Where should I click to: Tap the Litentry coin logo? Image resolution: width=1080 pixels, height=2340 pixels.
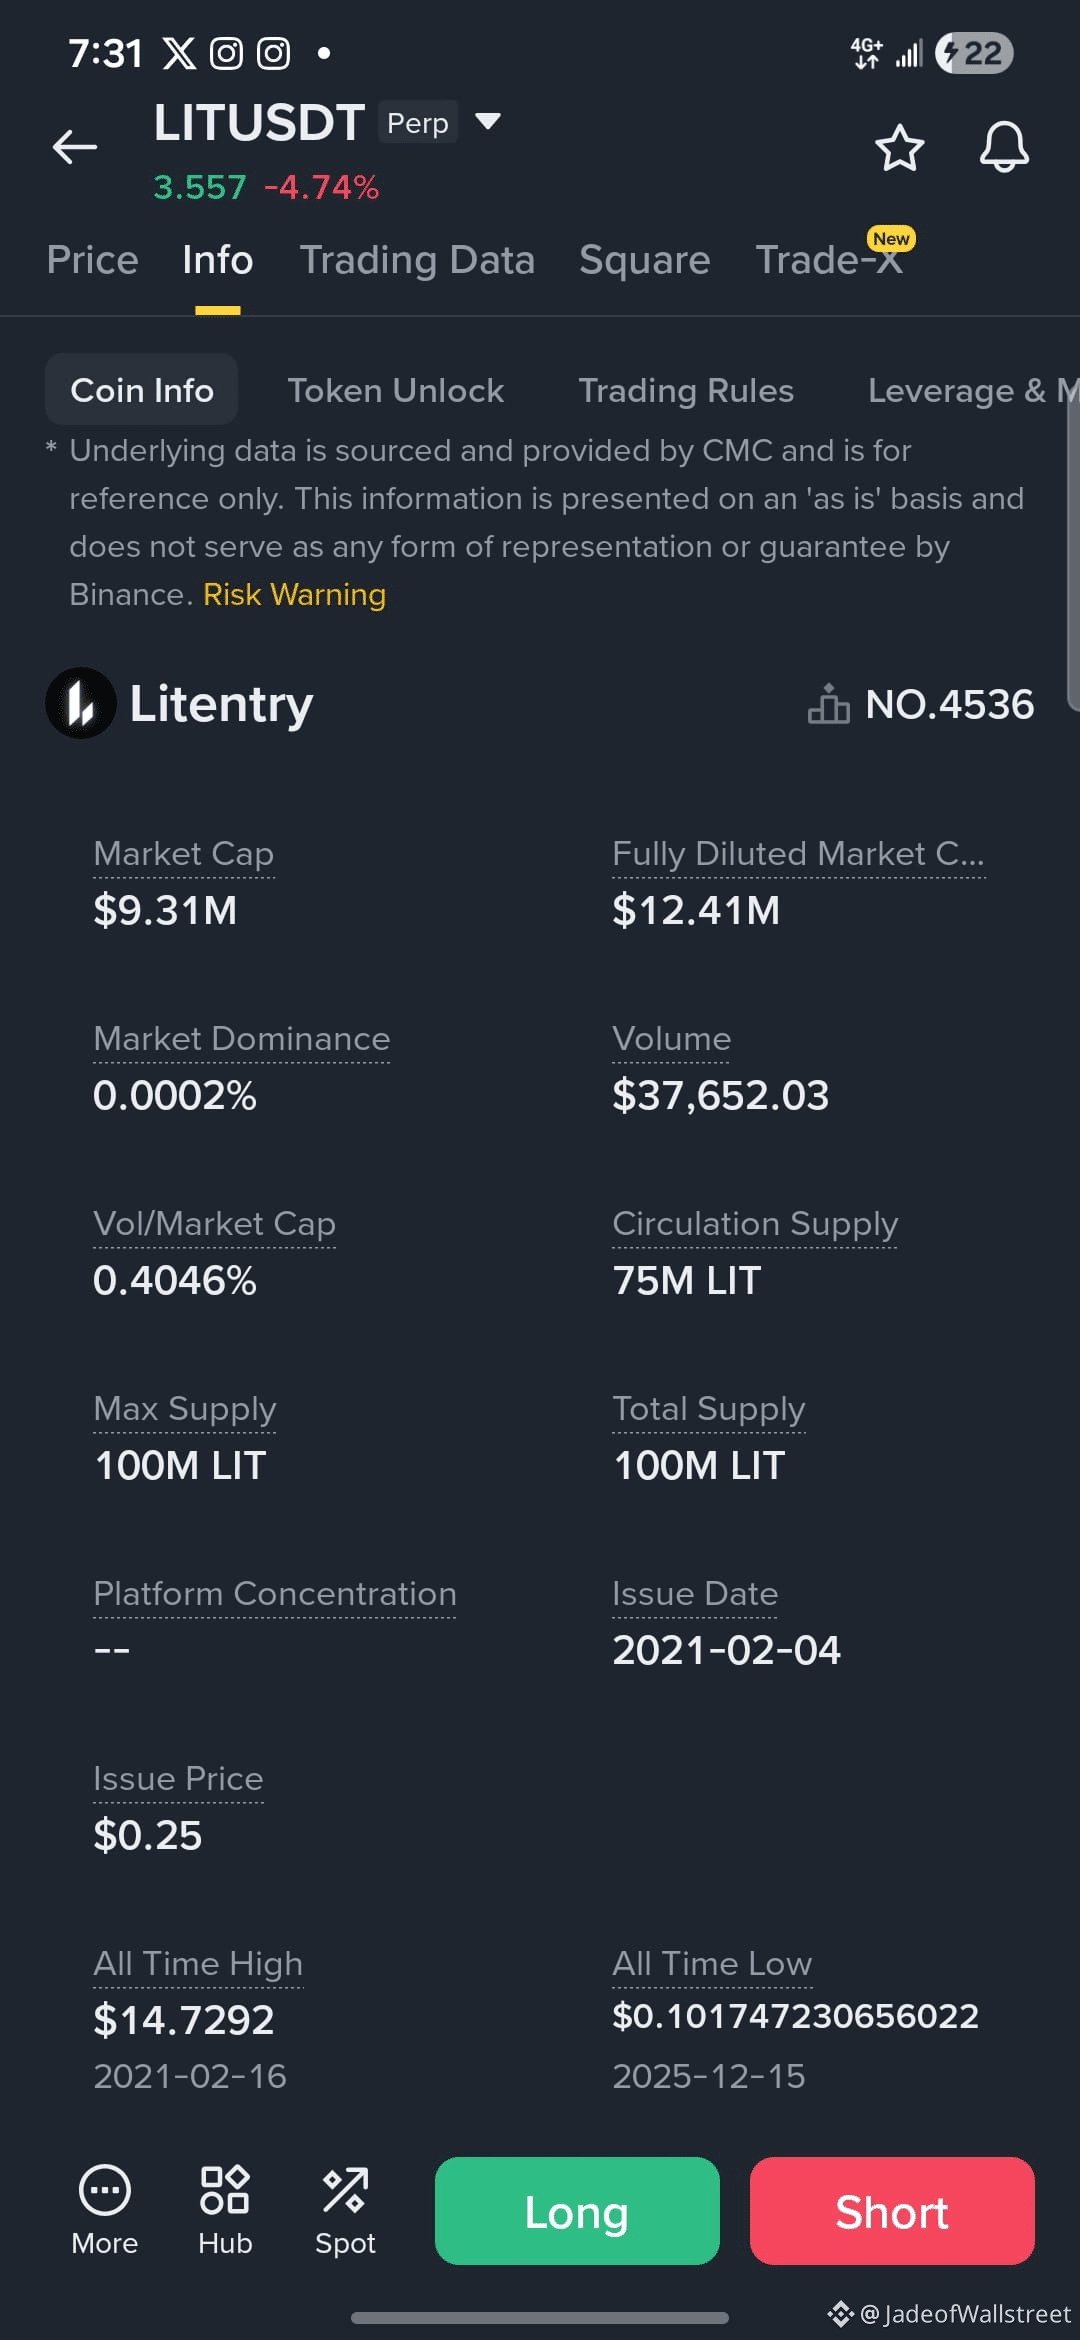pyautogui.click(x=81, y=703)
